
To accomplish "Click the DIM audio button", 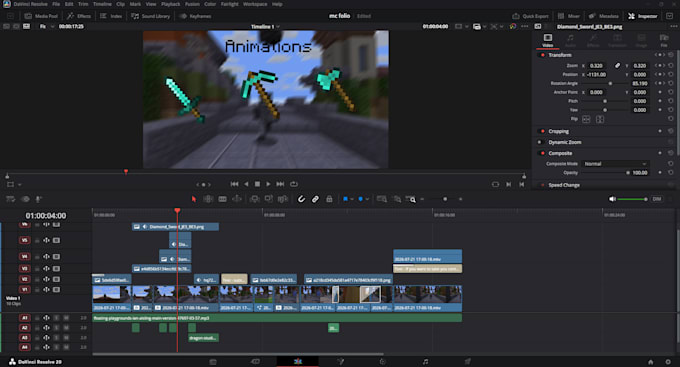I will (657, 199).
